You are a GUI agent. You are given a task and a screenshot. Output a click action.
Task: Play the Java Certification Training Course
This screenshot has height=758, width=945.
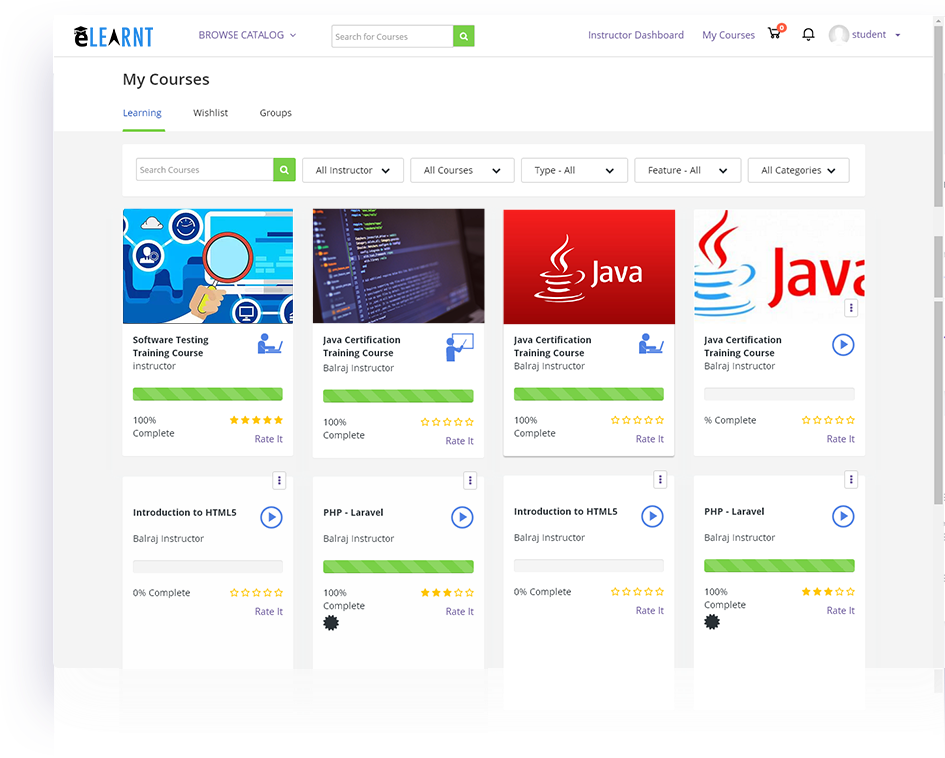(x=843, y=345)
